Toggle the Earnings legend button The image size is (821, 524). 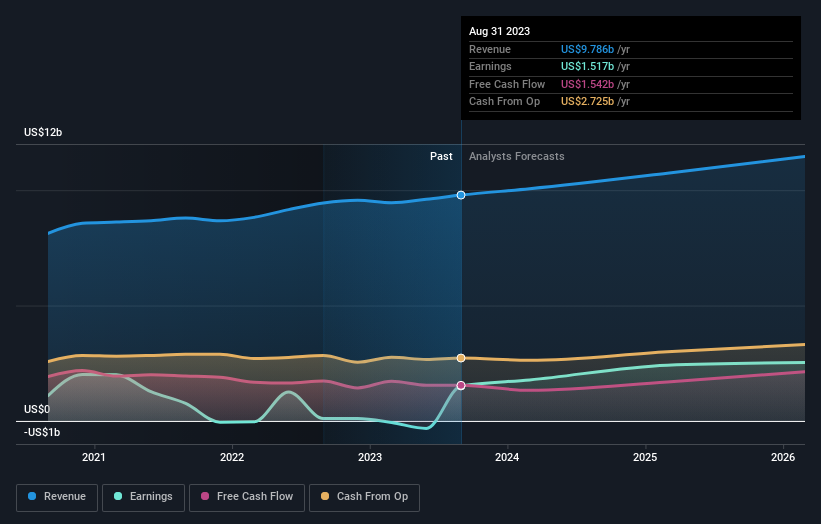click(143, 497)
